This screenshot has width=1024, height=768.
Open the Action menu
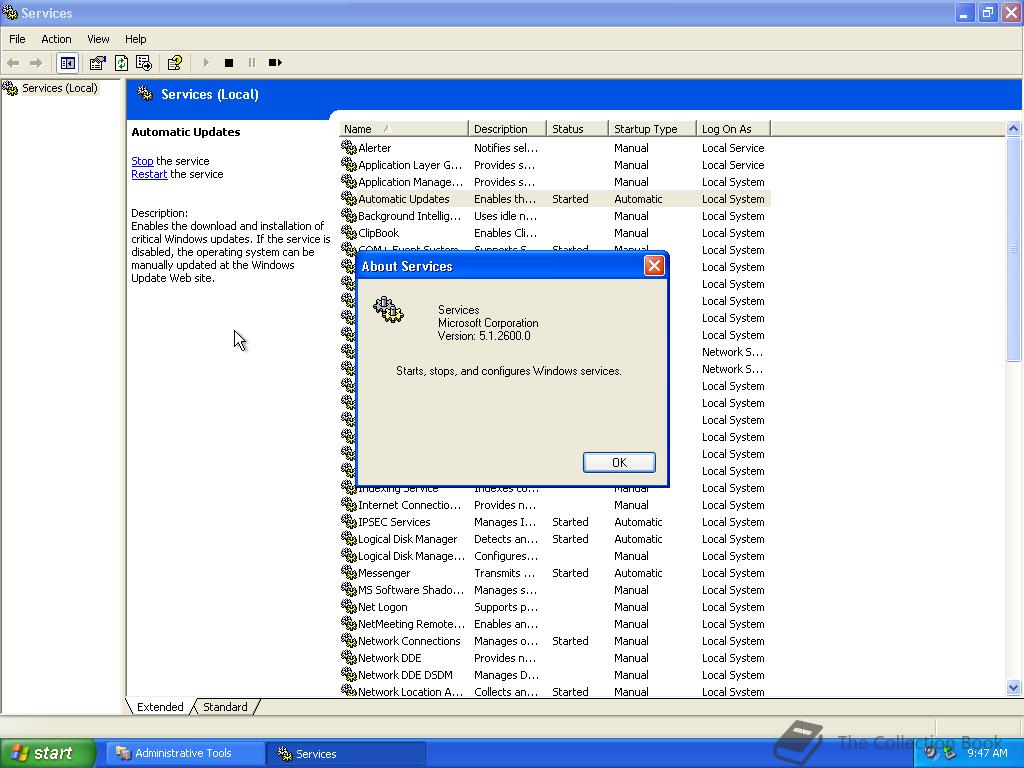56,39
